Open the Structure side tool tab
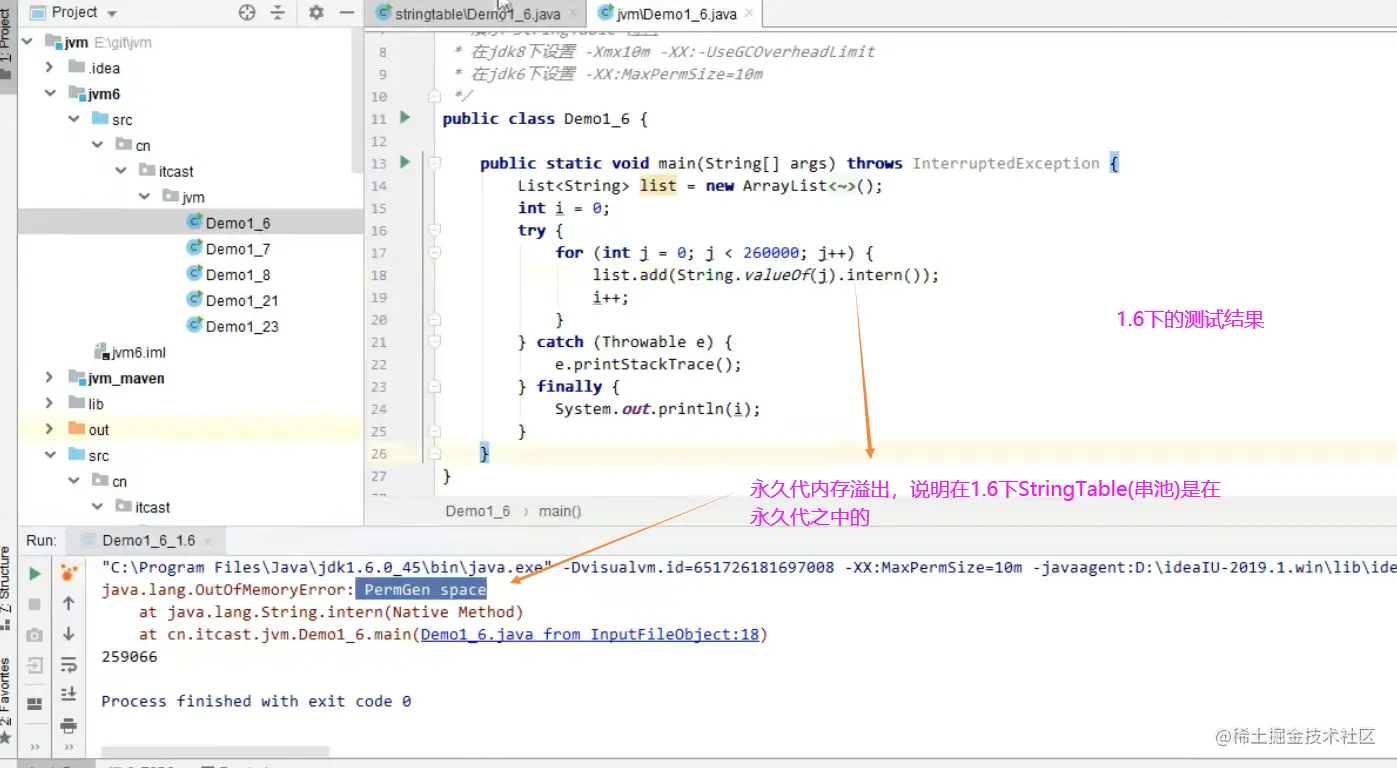This screenshot has width=1397, height=768. pyautogui.click(x=8, y=587)
